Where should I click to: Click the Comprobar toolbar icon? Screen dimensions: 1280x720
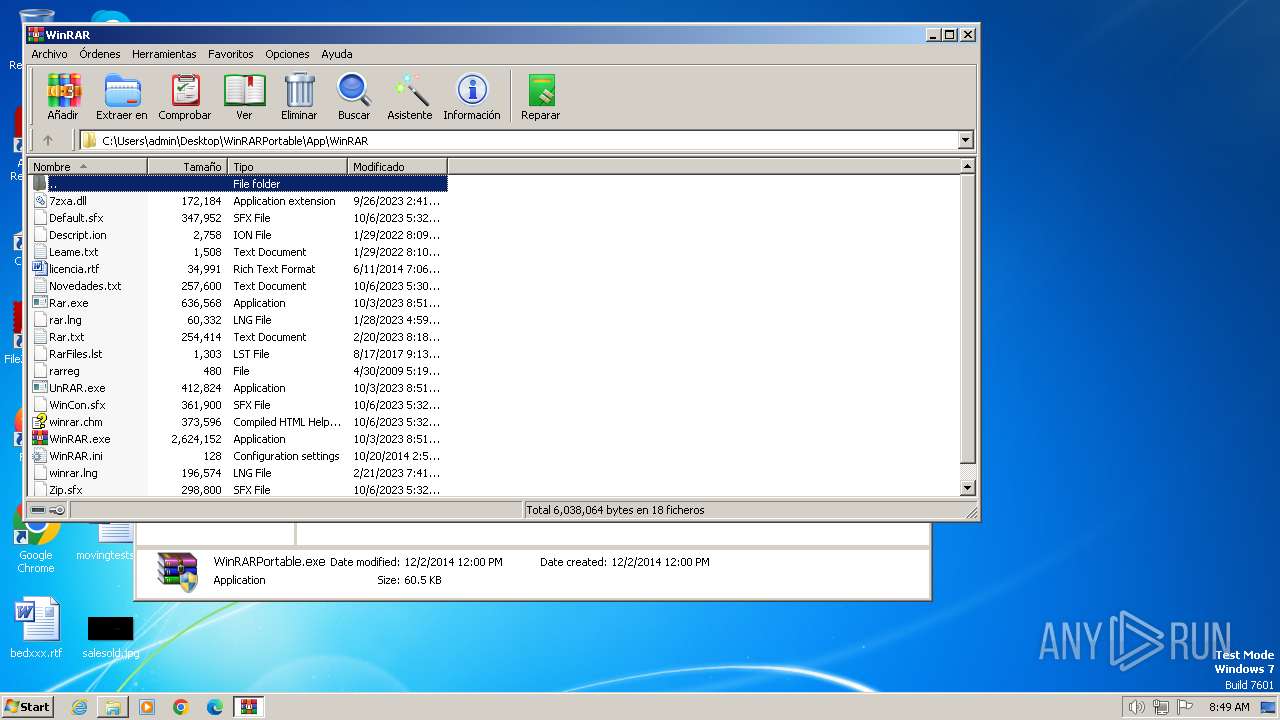[x=185, y=97]
